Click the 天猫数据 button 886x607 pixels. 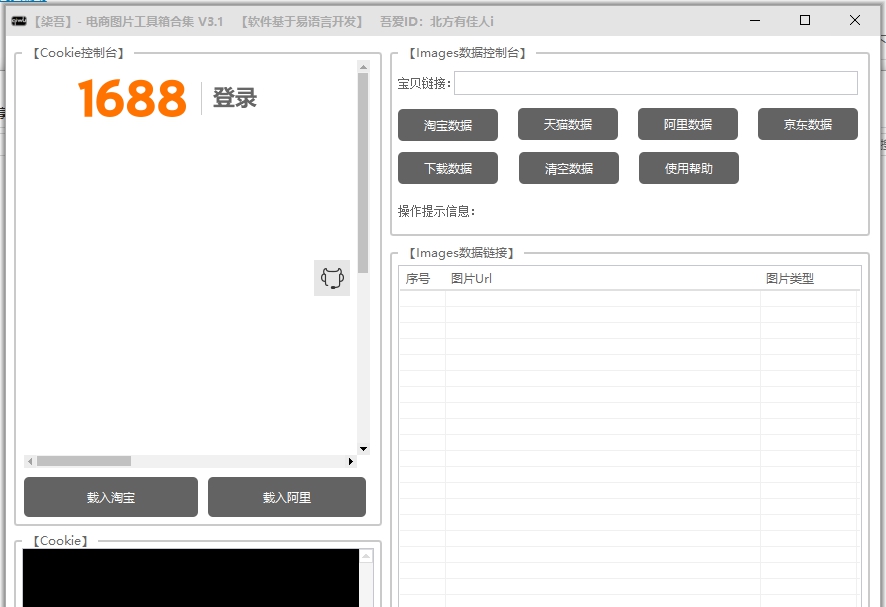[x=568, y=124]
